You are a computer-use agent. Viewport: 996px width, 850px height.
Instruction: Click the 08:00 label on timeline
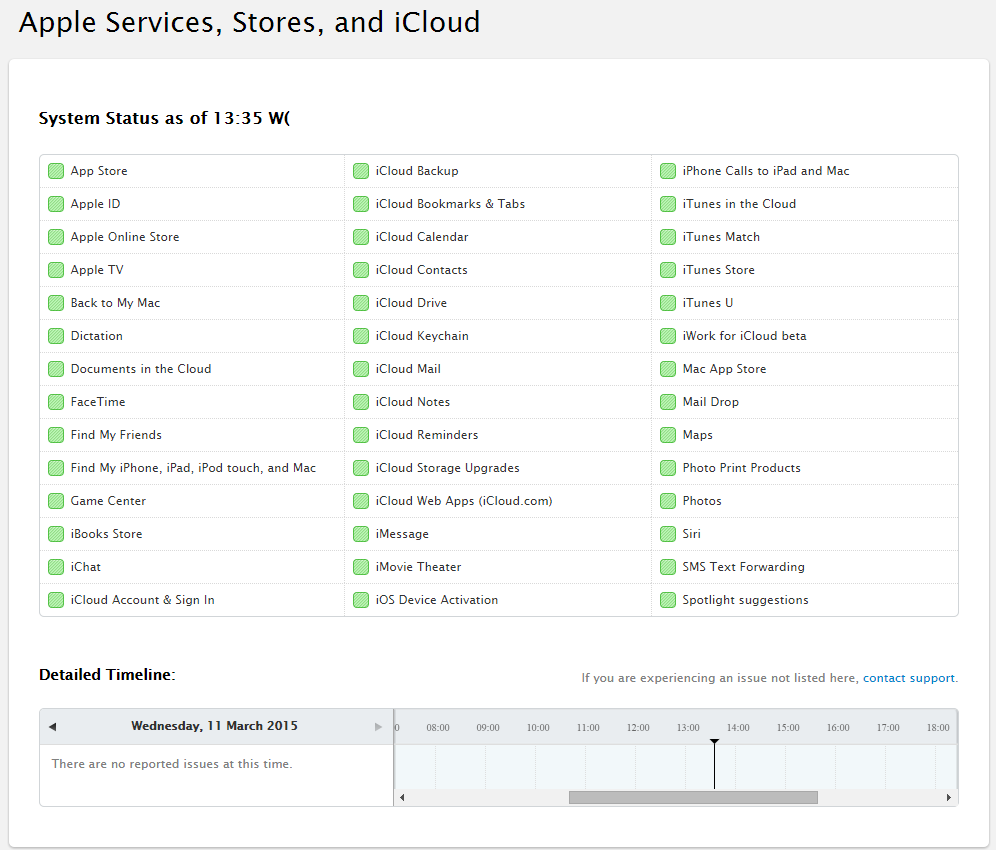[438, 728]
